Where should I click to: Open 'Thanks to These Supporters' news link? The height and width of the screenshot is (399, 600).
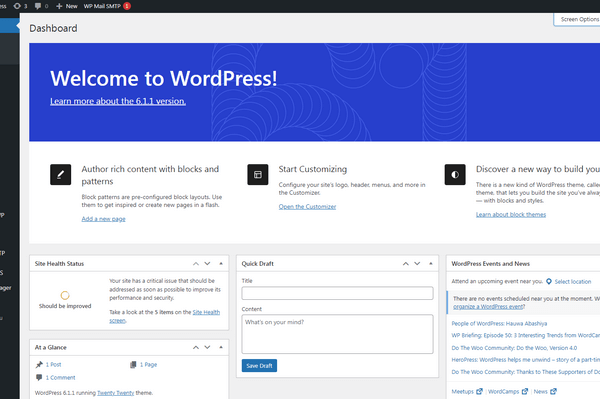tap(526, 372)
